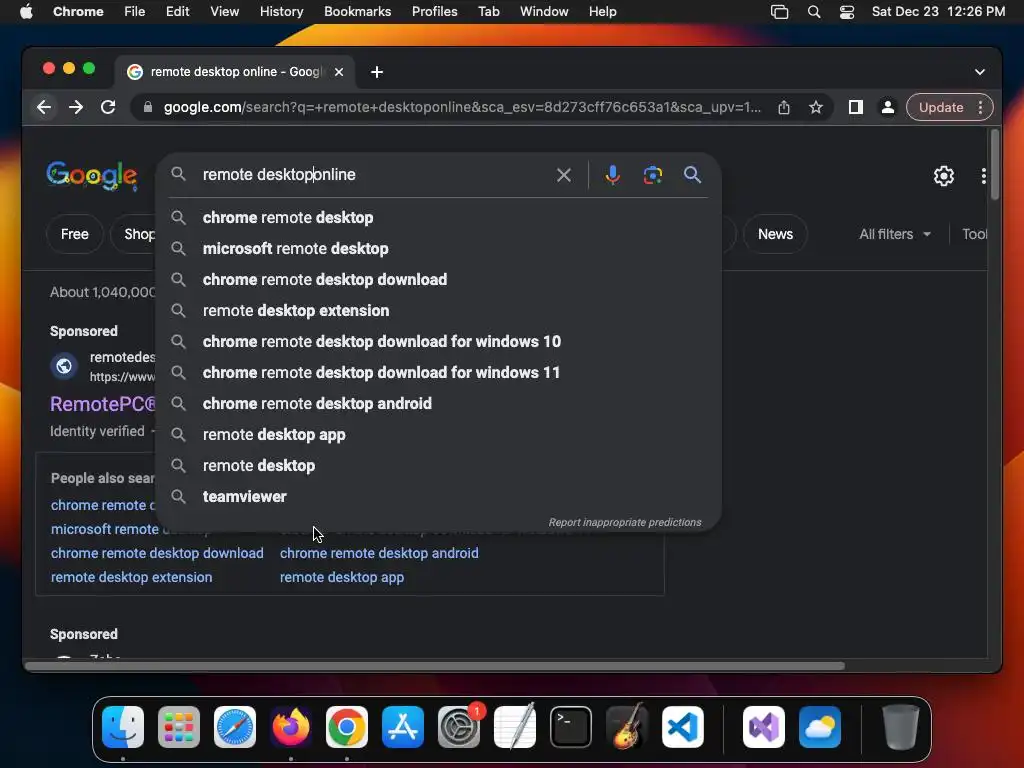Click the horizontal page scrollbar

[434, 666]
